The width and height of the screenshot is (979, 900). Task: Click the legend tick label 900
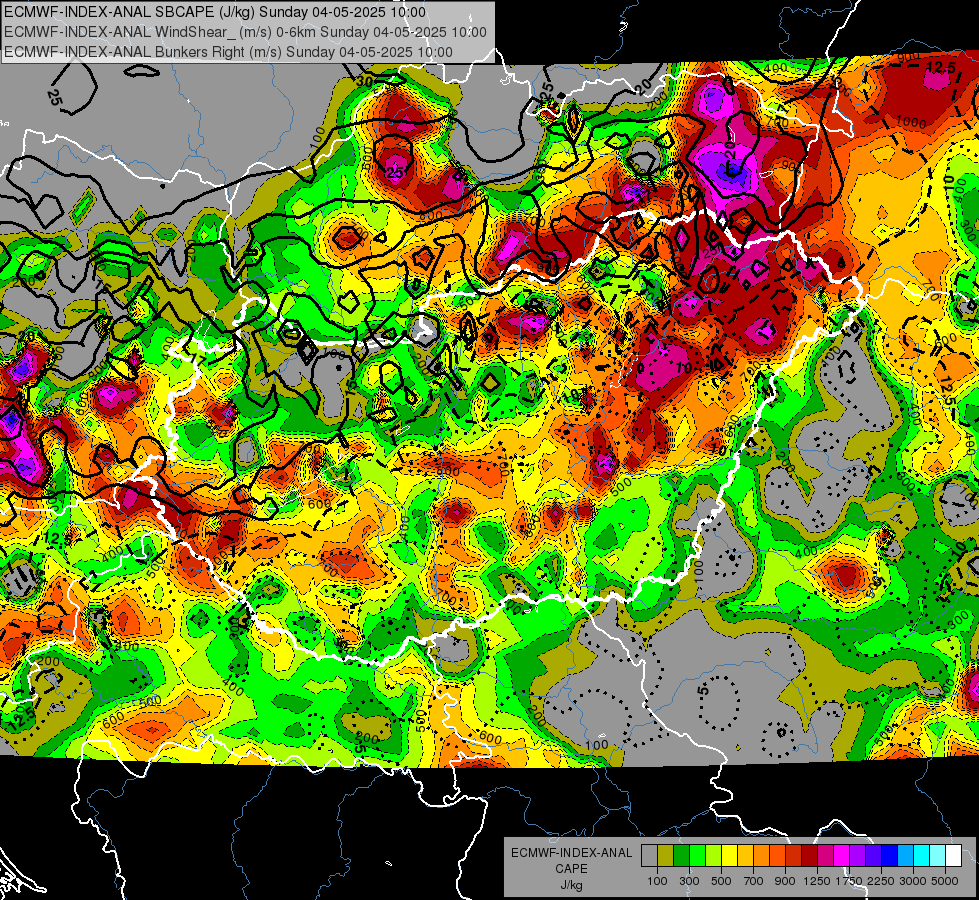click(785, 881)
